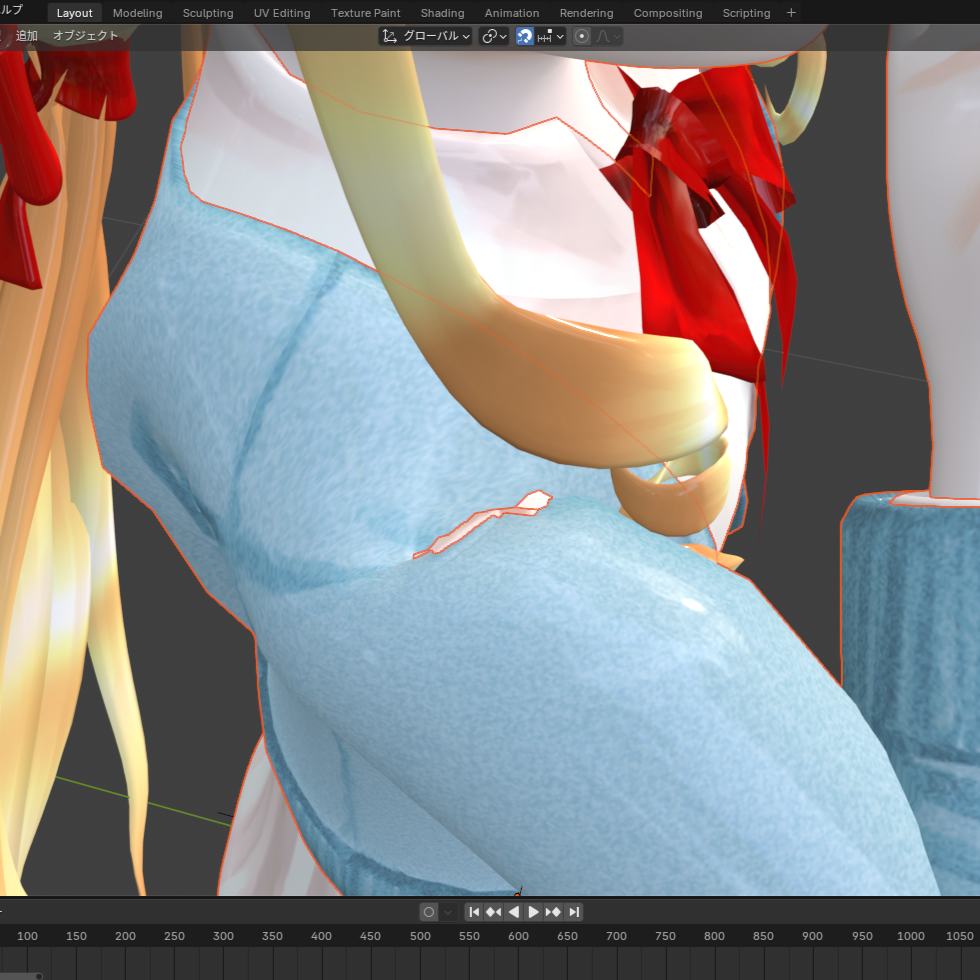
Task: Click frame 750 on timeline ruler
Action: (x=665, y=936)
